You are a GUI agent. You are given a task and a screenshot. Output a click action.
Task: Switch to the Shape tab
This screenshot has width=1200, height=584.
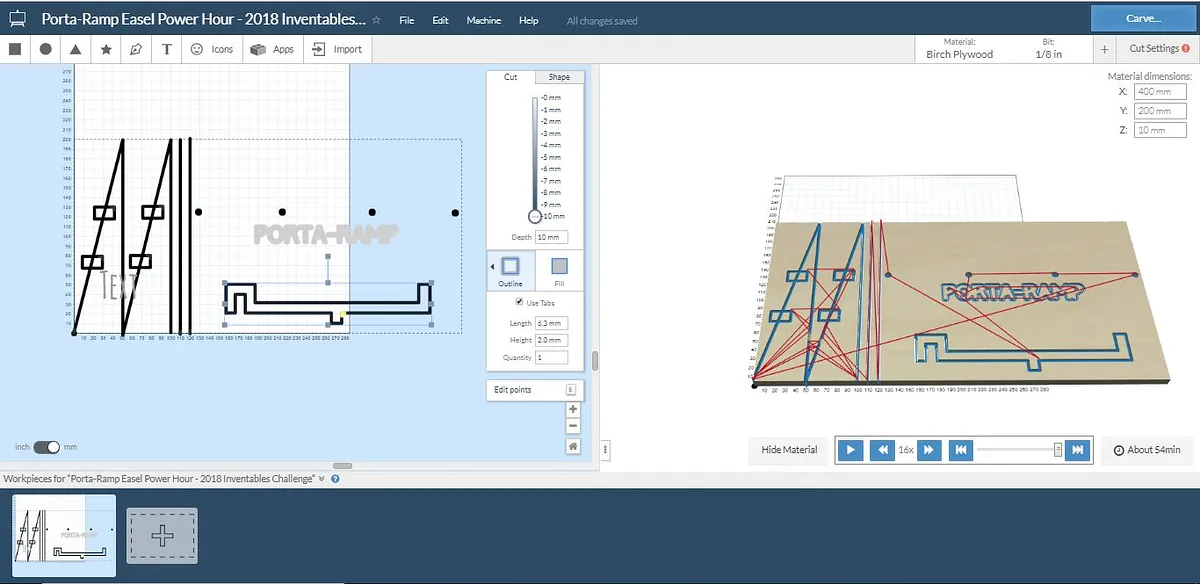click(x=559, y=77)
